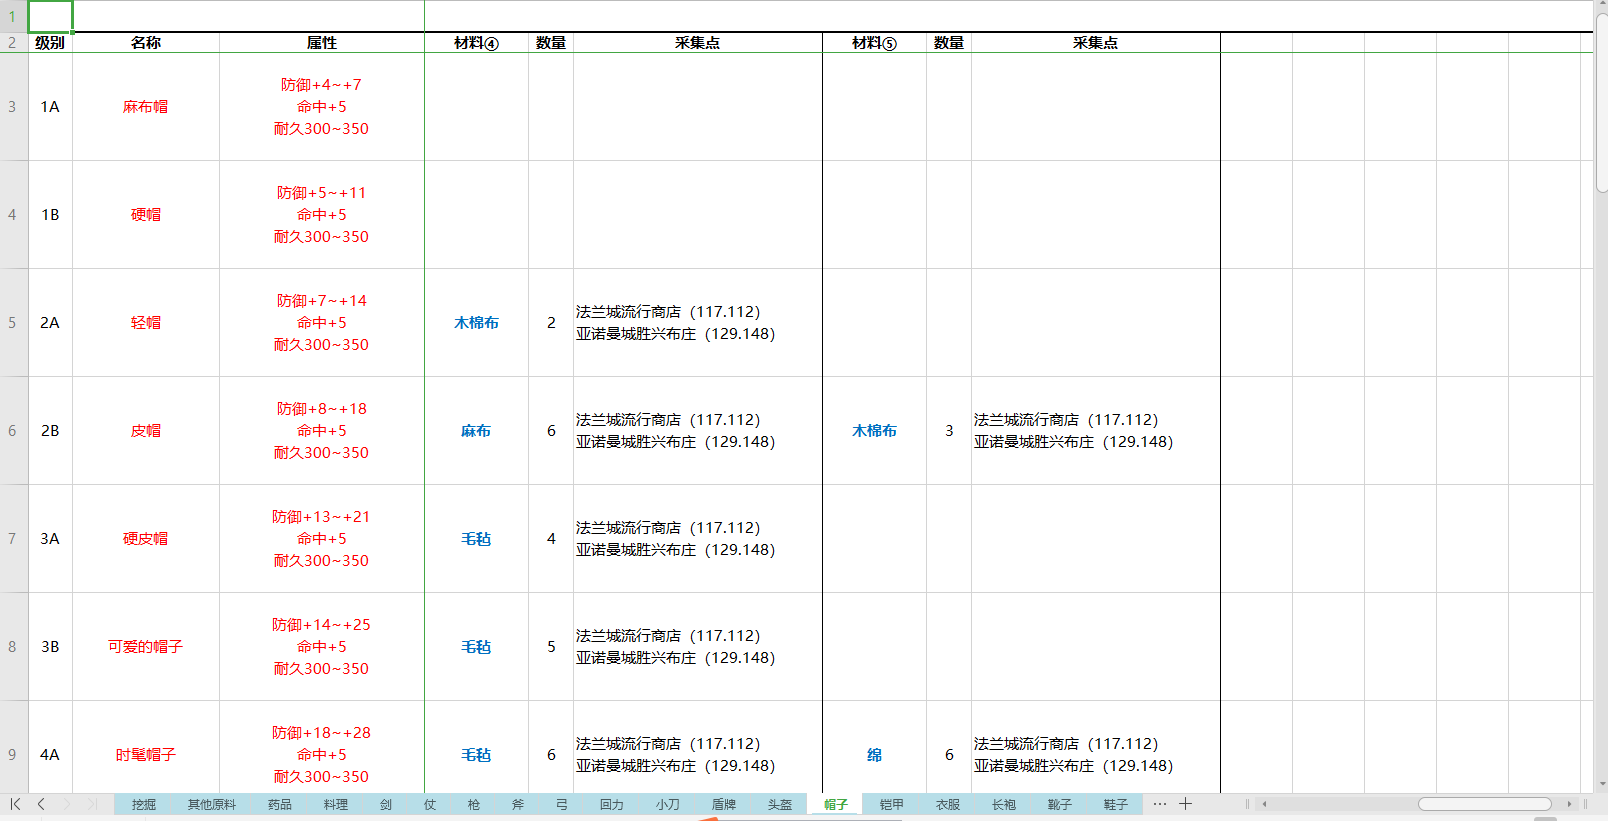
Task: Select the 硬皮帽 name cell
Action: pyautogui.click(x=146, y=539)
